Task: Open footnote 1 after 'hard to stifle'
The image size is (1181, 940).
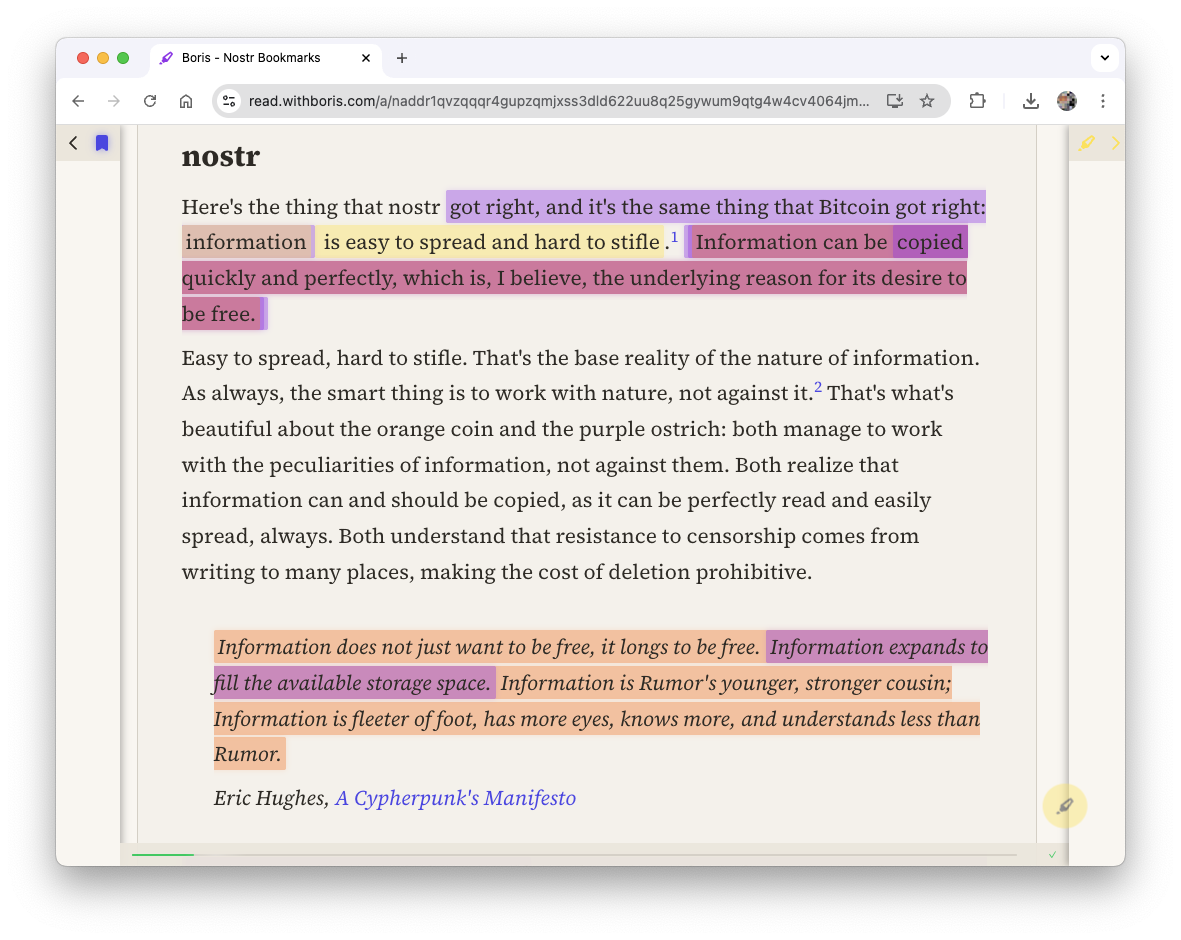Action: point(674,237)
